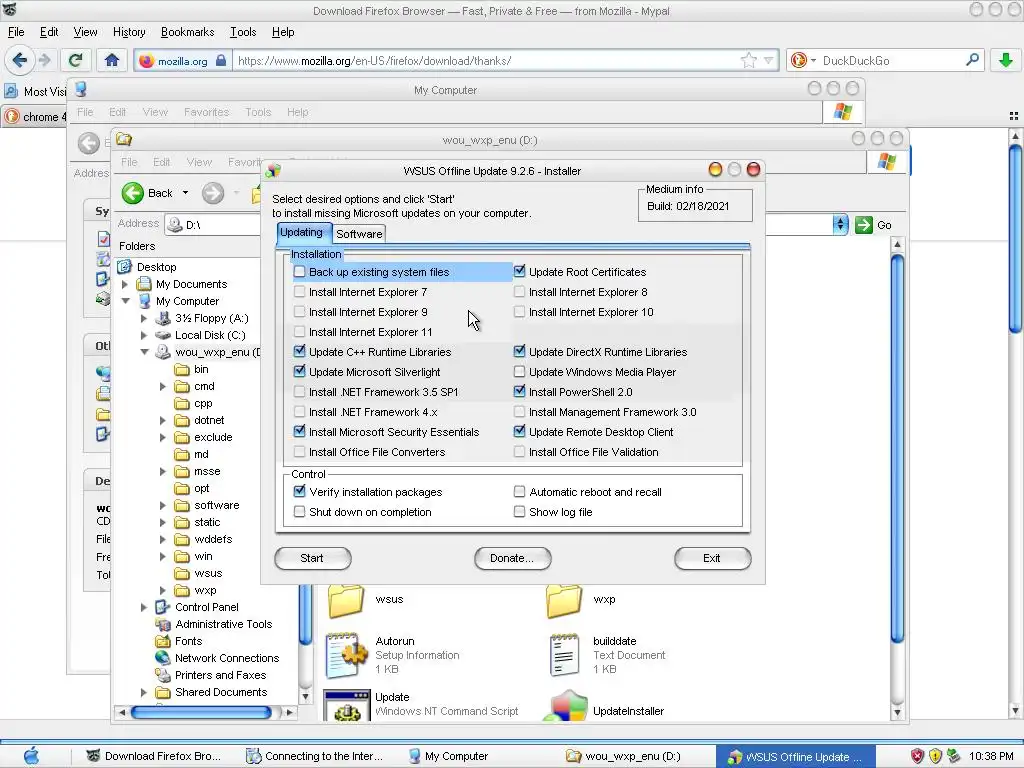Switch to My Computer taskbar button
The height and width of the screenshot is (768, 1024).
449,756
